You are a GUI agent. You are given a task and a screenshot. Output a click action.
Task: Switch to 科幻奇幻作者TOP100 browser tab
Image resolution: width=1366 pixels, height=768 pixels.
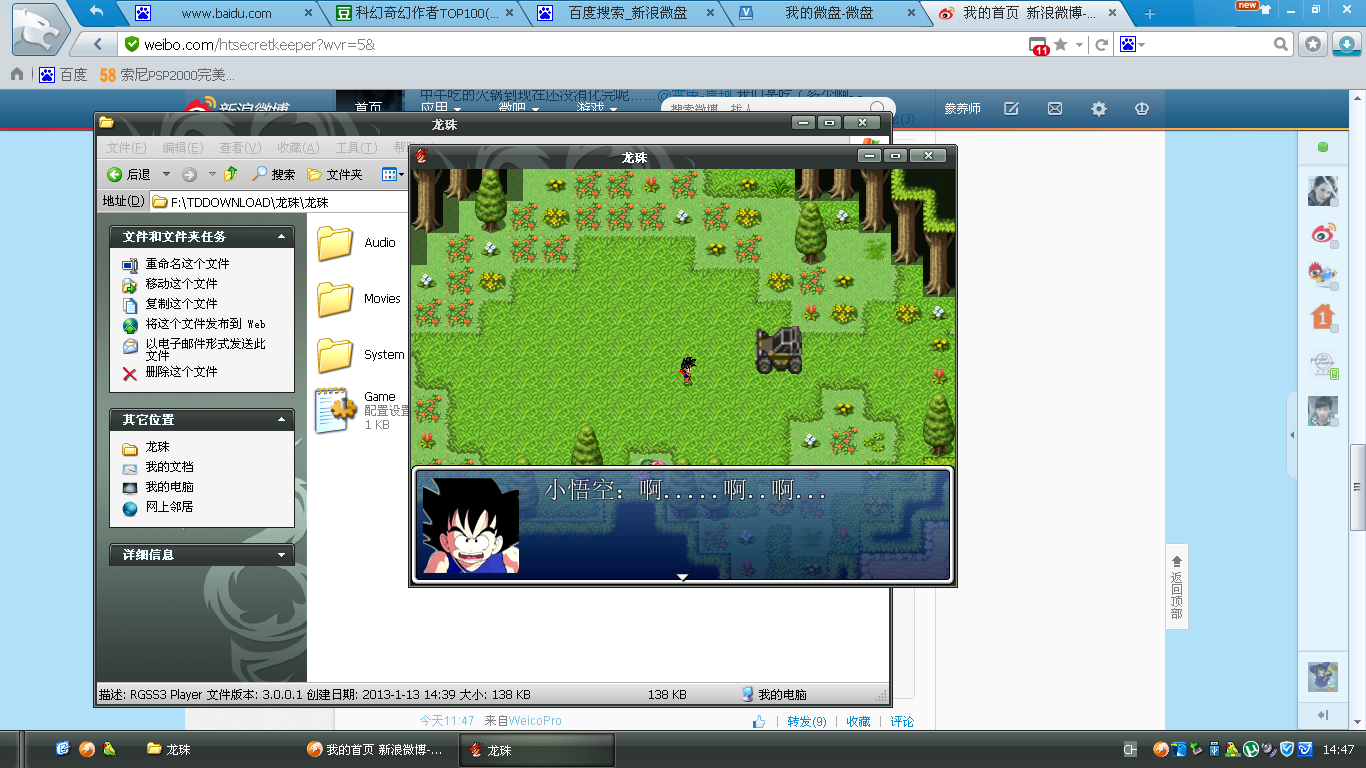pyautogui.click(x=425, y=13)
